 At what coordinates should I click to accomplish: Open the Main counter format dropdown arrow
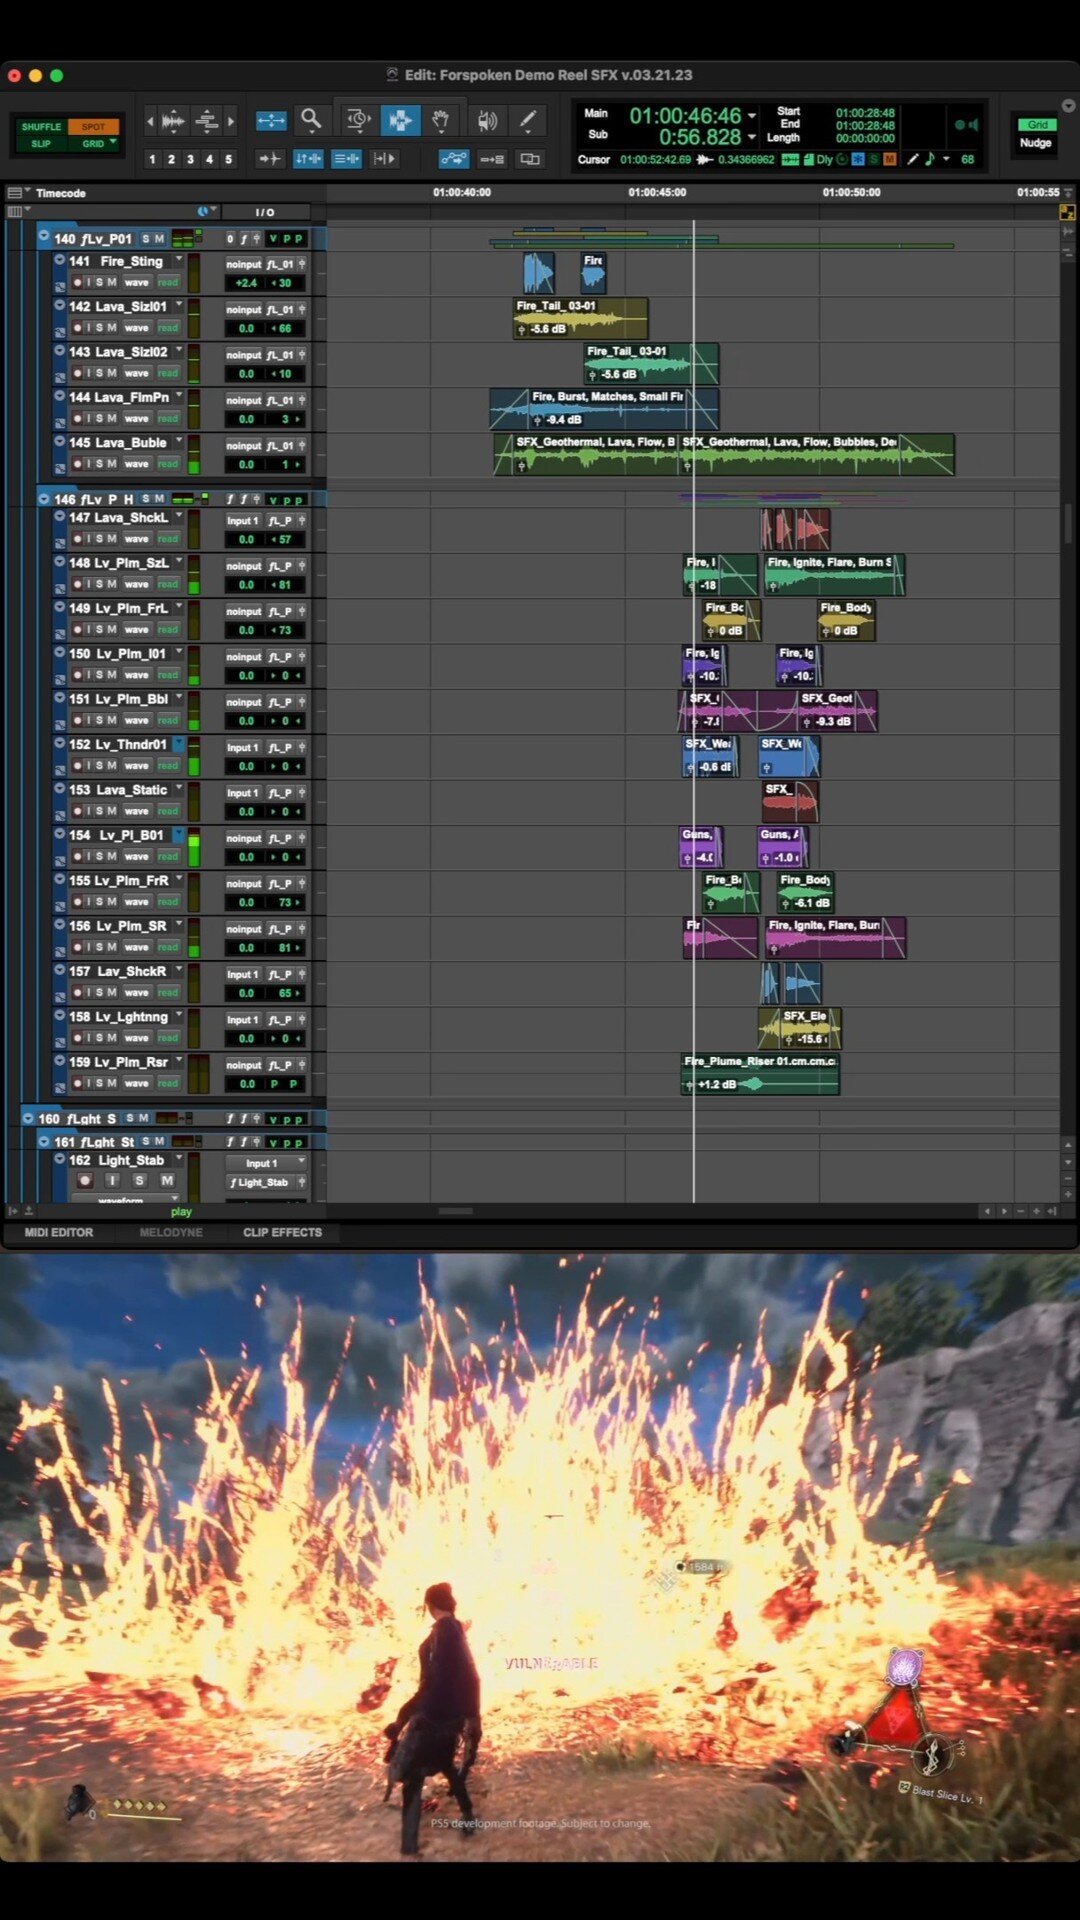[752, 116]
